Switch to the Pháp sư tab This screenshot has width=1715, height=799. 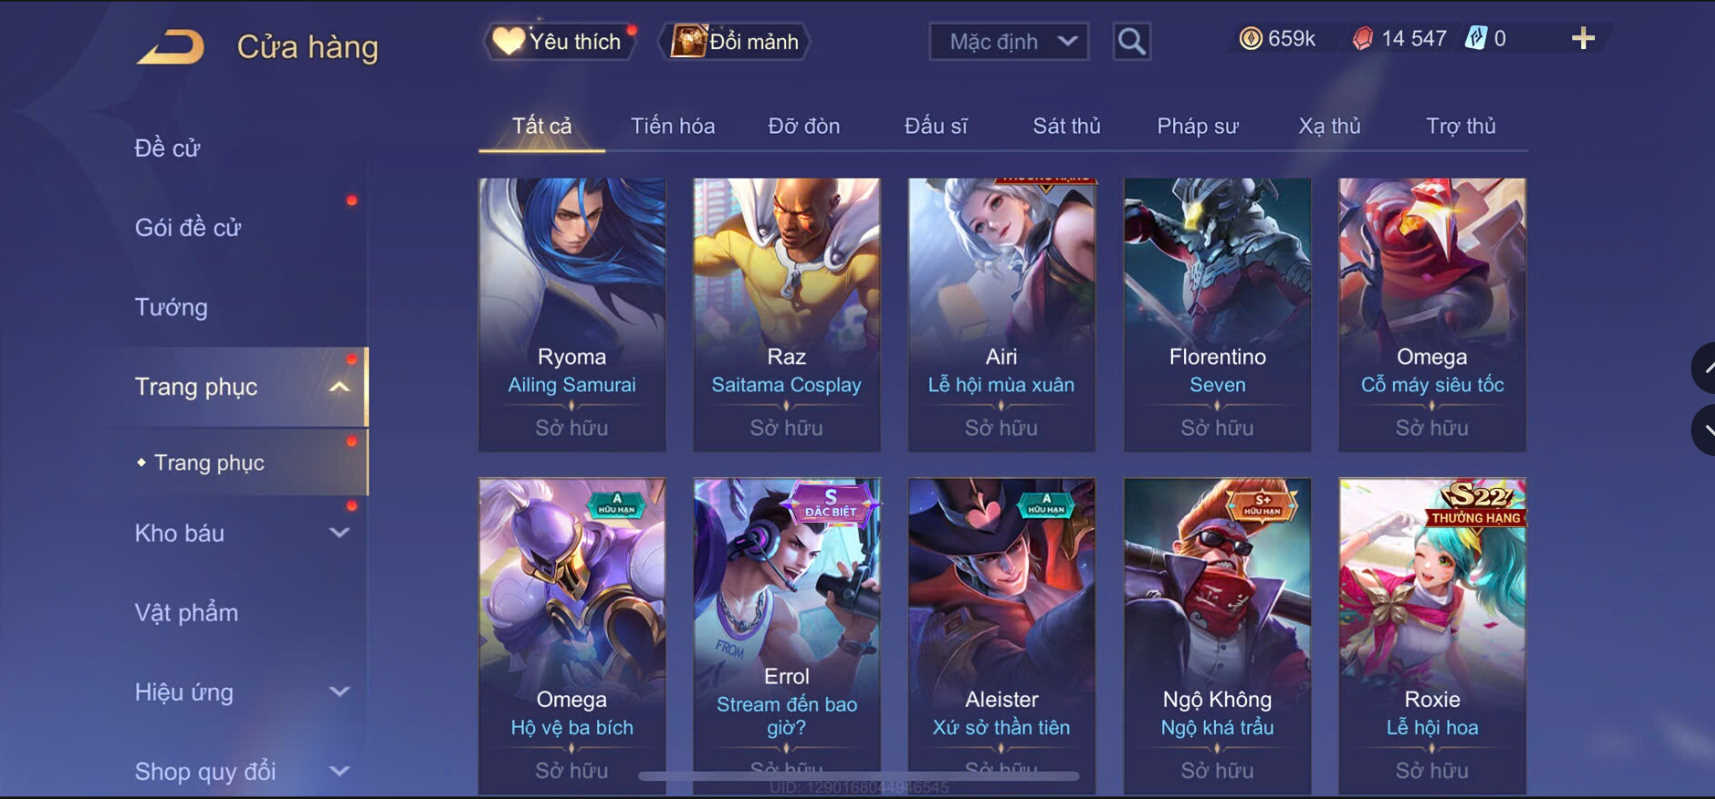1197,126
